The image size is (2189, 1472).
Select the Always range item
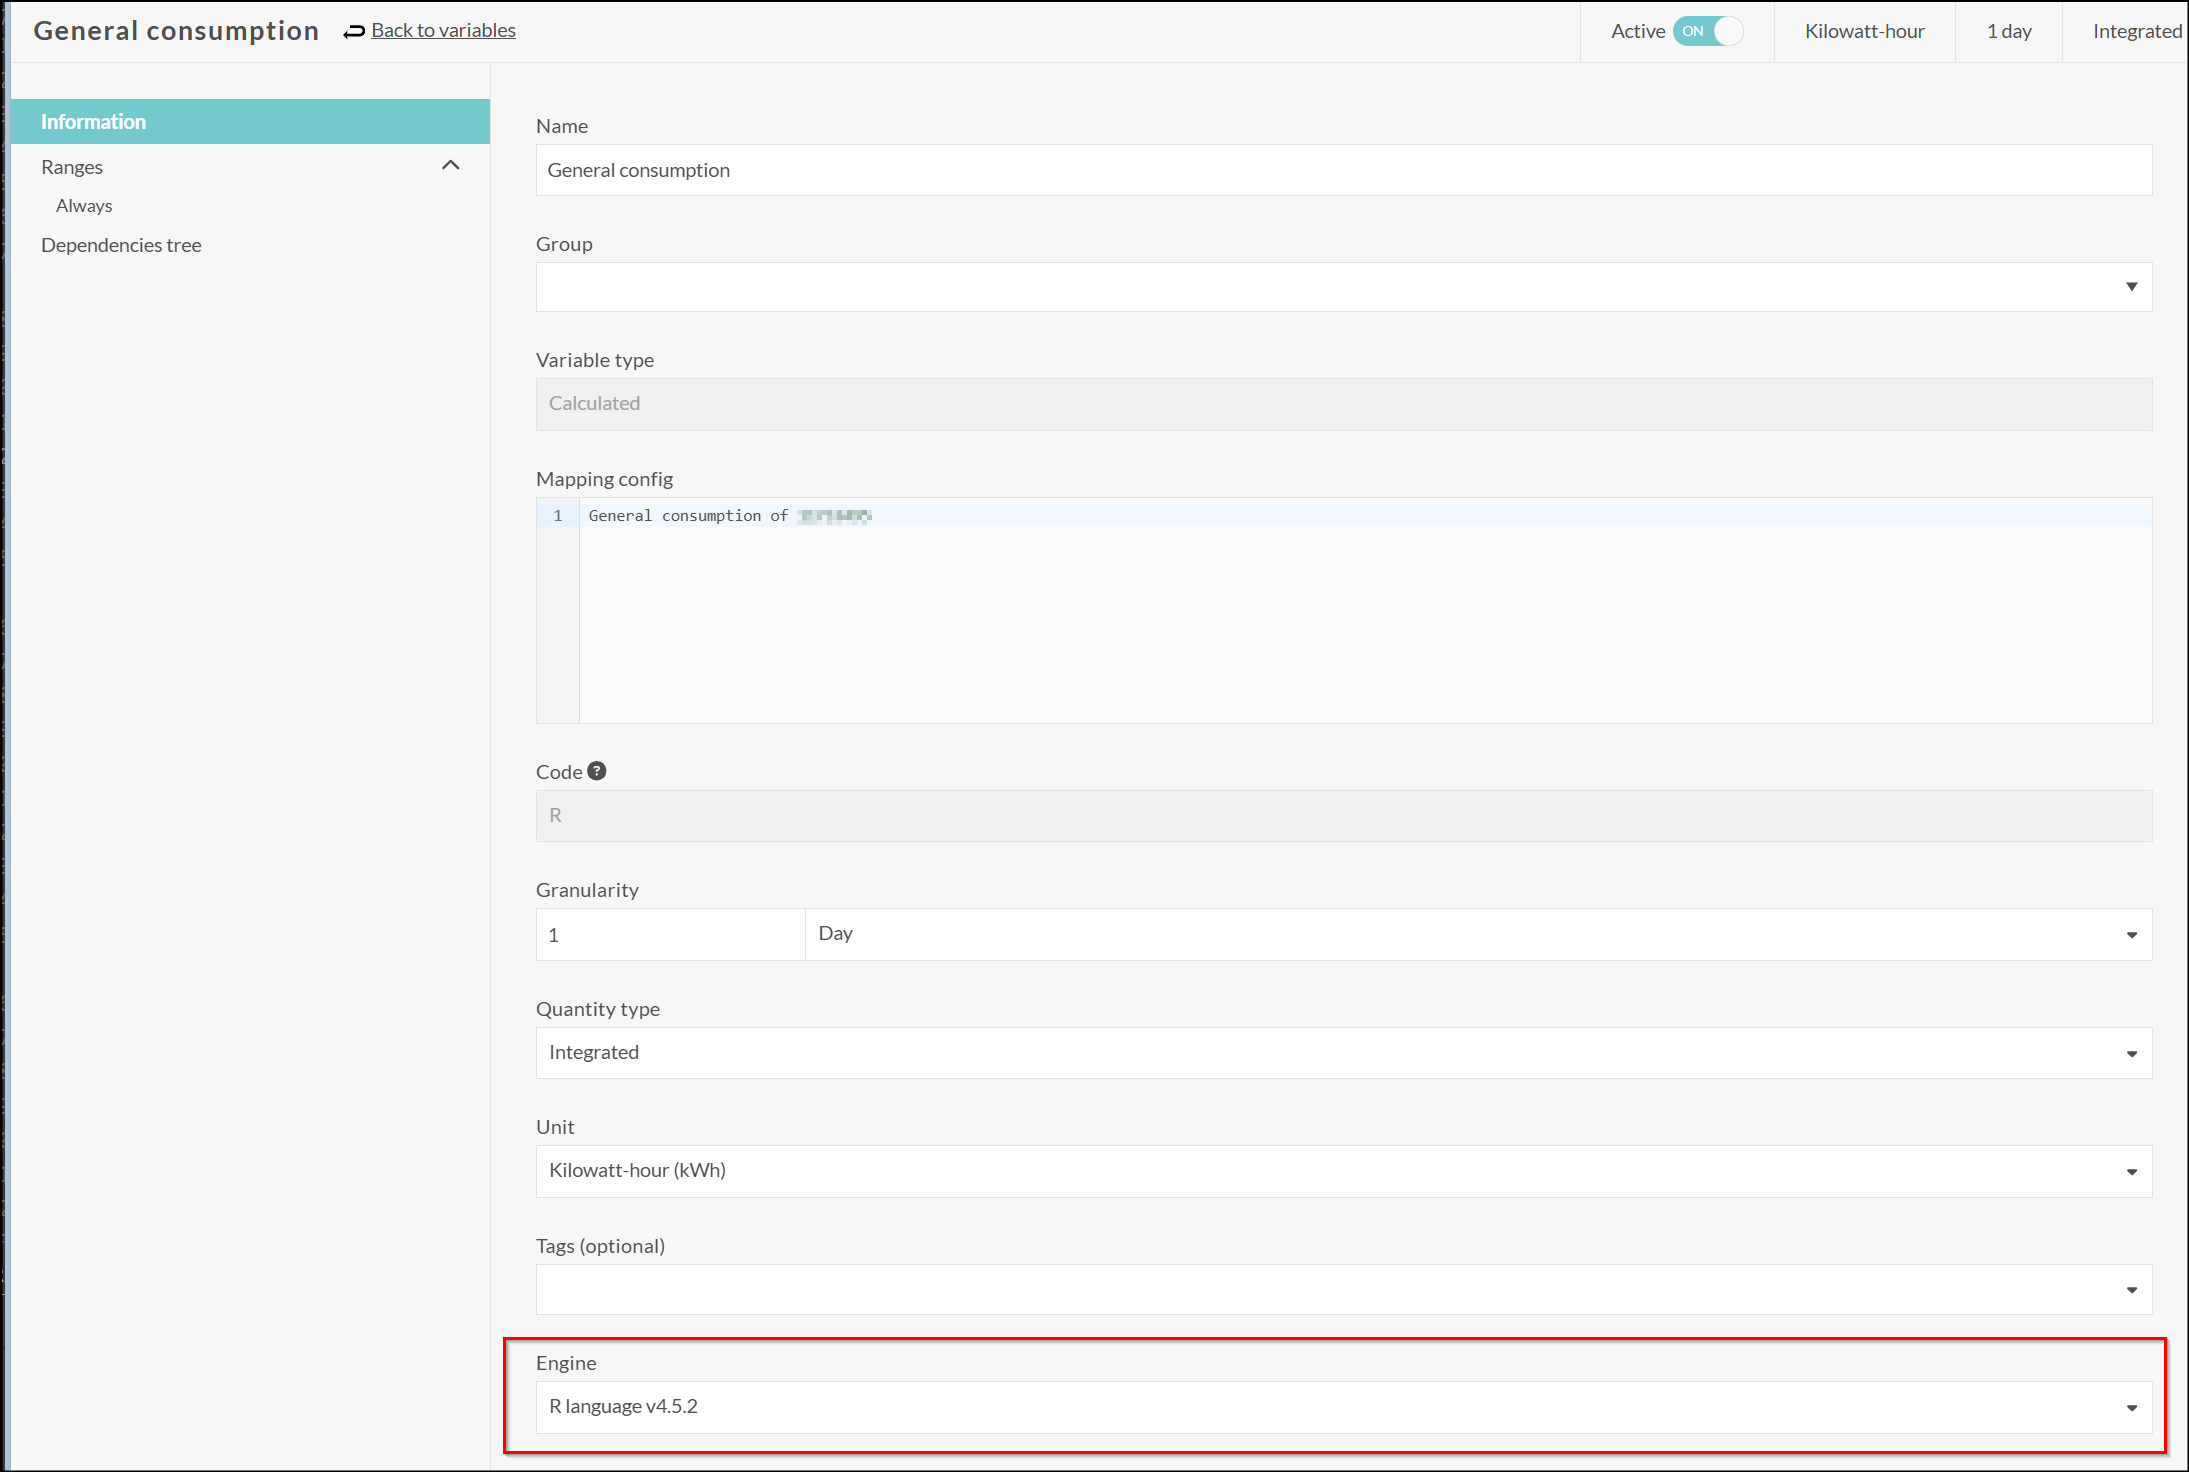(84, 206)
